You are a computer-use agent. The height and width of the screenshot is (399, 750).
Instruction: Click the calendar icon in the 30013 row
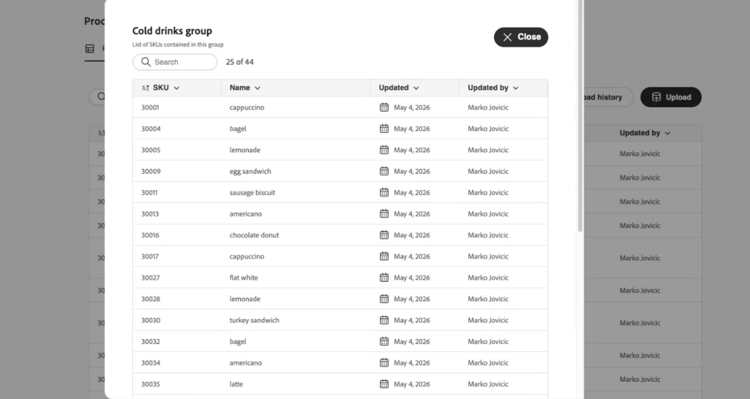[384, 213]
